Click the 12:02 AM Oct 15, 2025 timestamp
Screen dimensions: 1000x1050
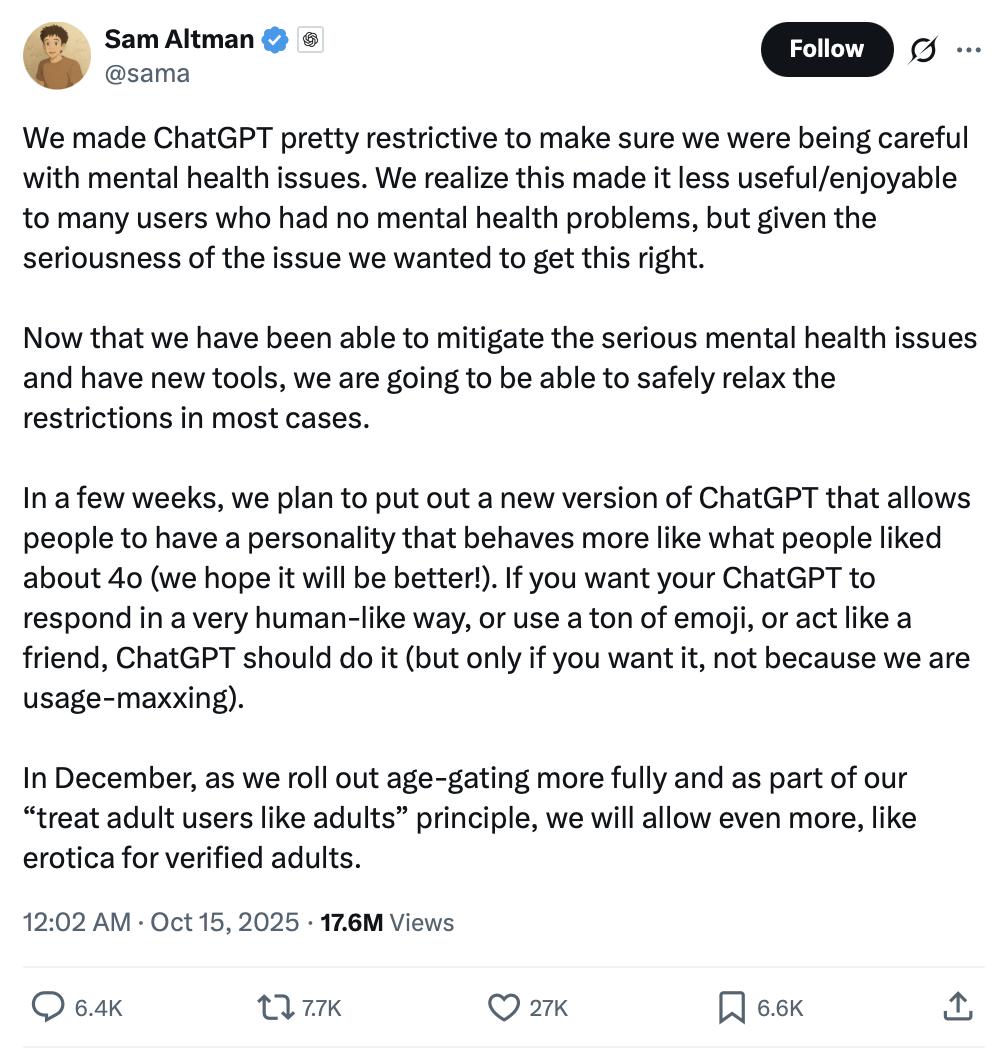[161, 922]
